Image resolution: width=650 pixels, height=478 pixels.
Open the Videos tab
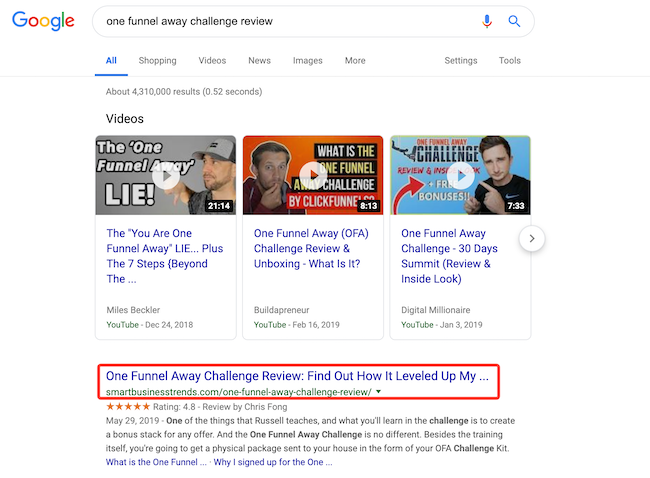212,61
